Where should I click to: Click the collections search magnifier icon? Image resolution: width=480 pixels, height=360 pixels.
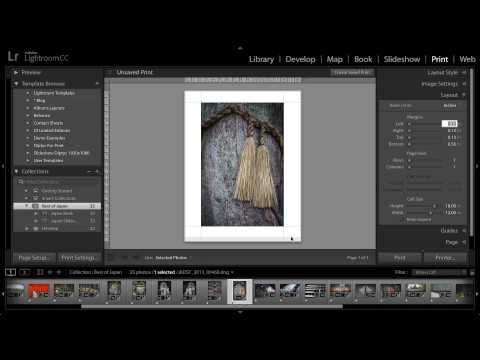20,182
